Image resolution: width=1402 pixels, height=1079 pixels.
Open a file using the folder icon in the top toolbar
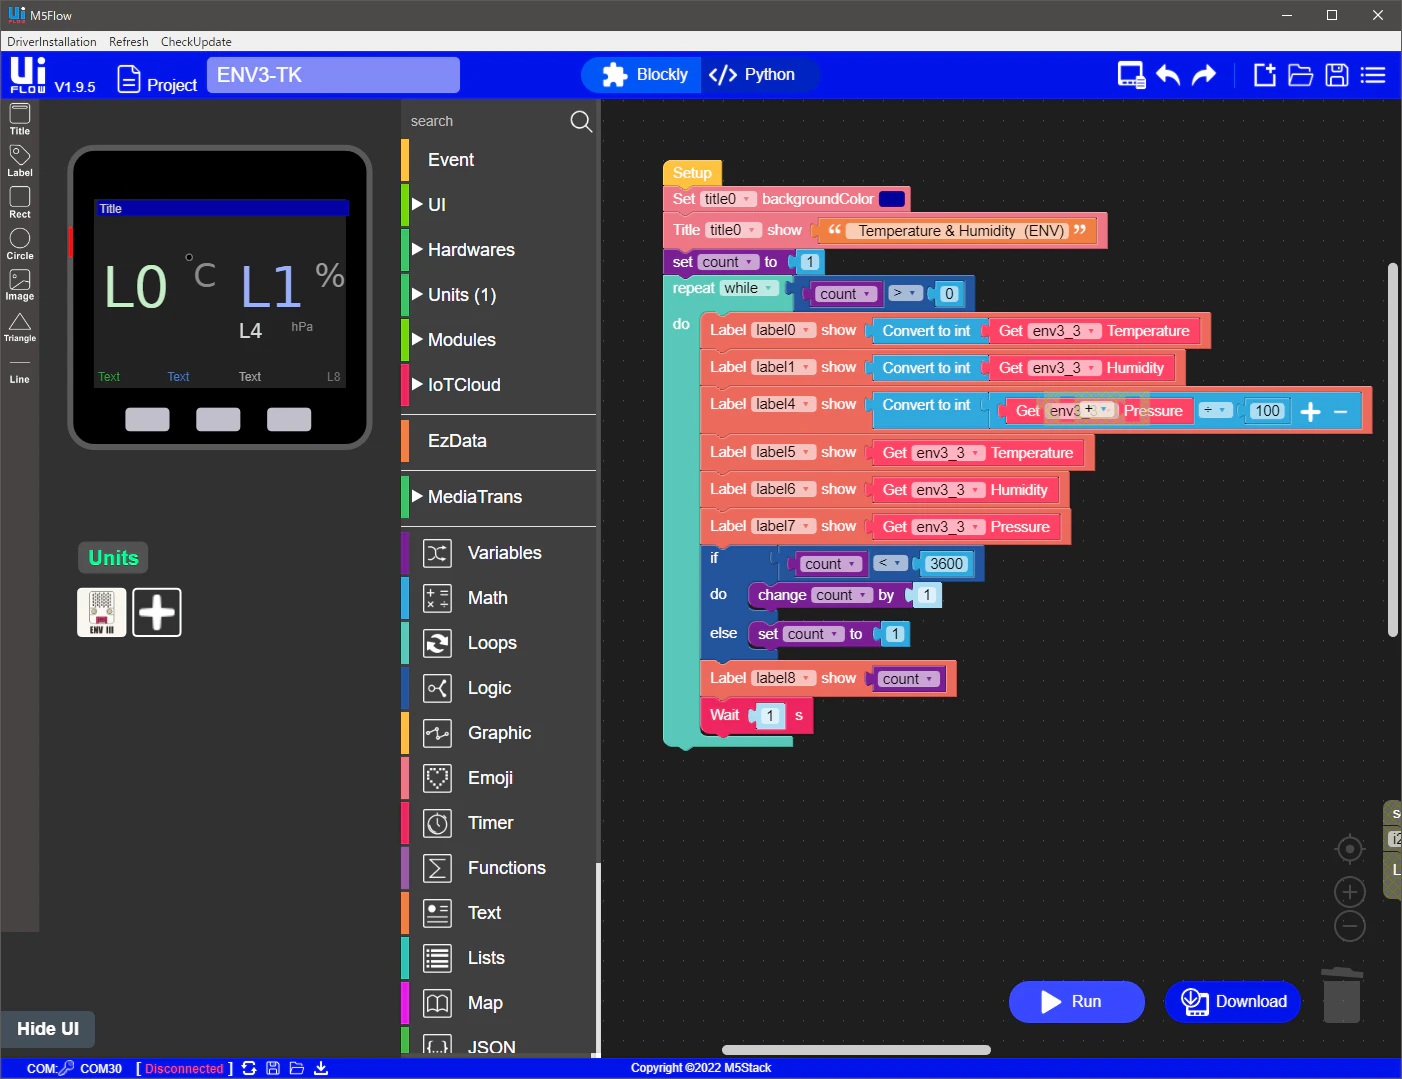coord(1301,75)
